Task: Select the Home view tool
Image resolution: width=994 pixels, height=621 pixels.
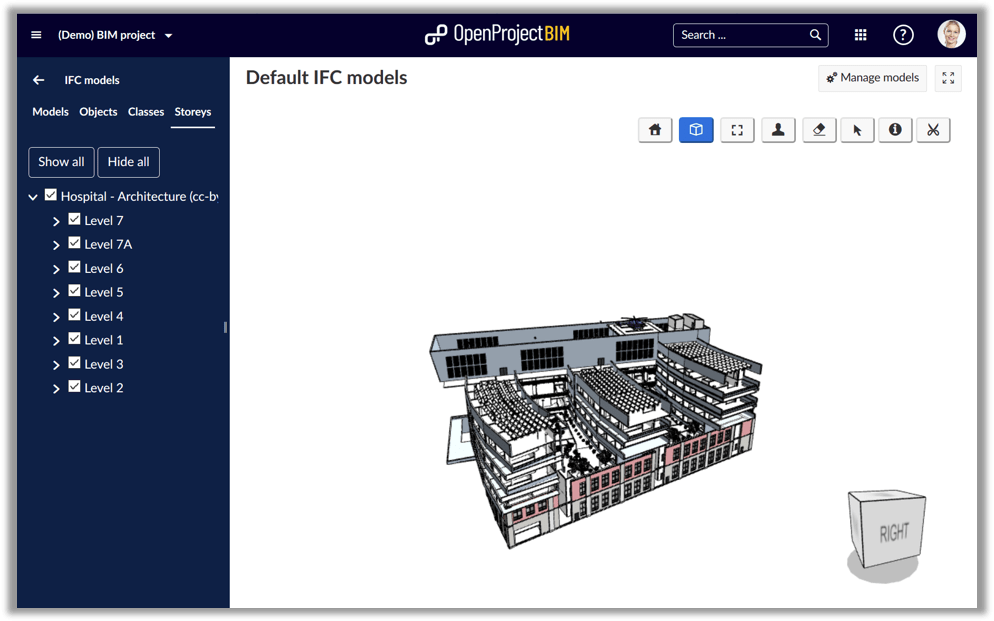Action: 655,129
